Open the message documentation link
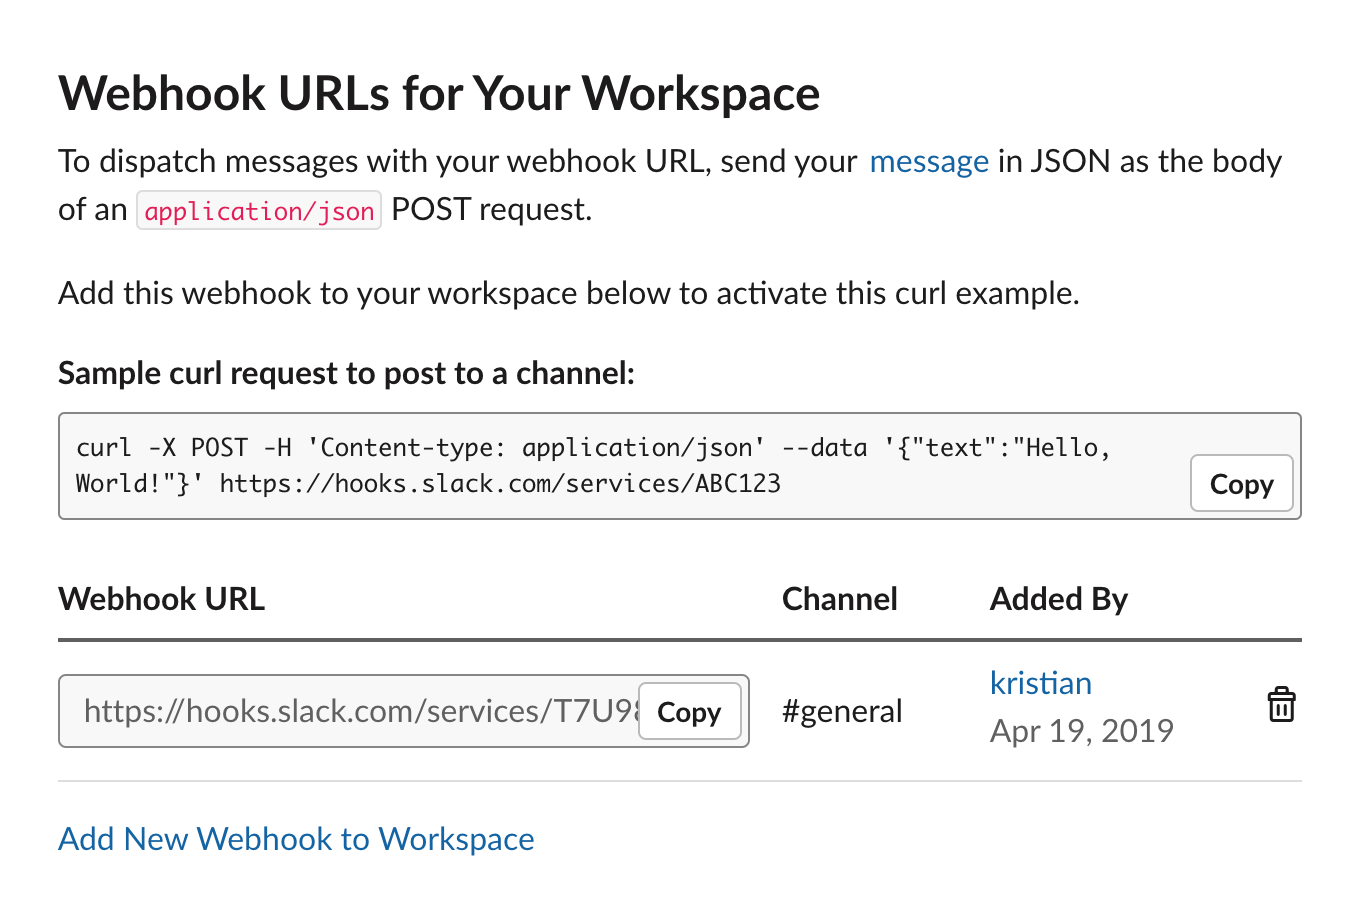This screenshot has height=902, width=1354. point(928,160)
